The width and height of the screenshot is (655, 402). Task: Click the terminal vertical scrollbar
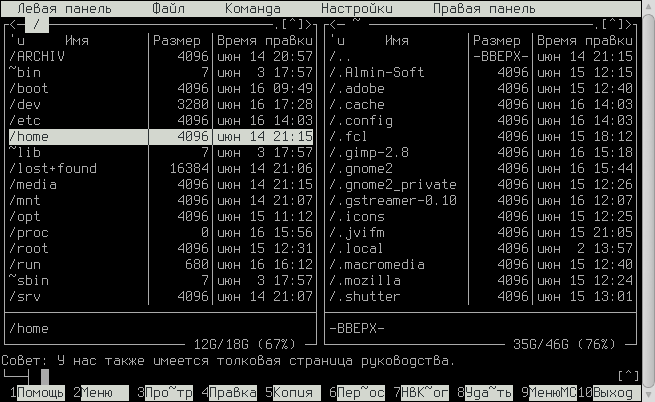click(x=648, y=201)
